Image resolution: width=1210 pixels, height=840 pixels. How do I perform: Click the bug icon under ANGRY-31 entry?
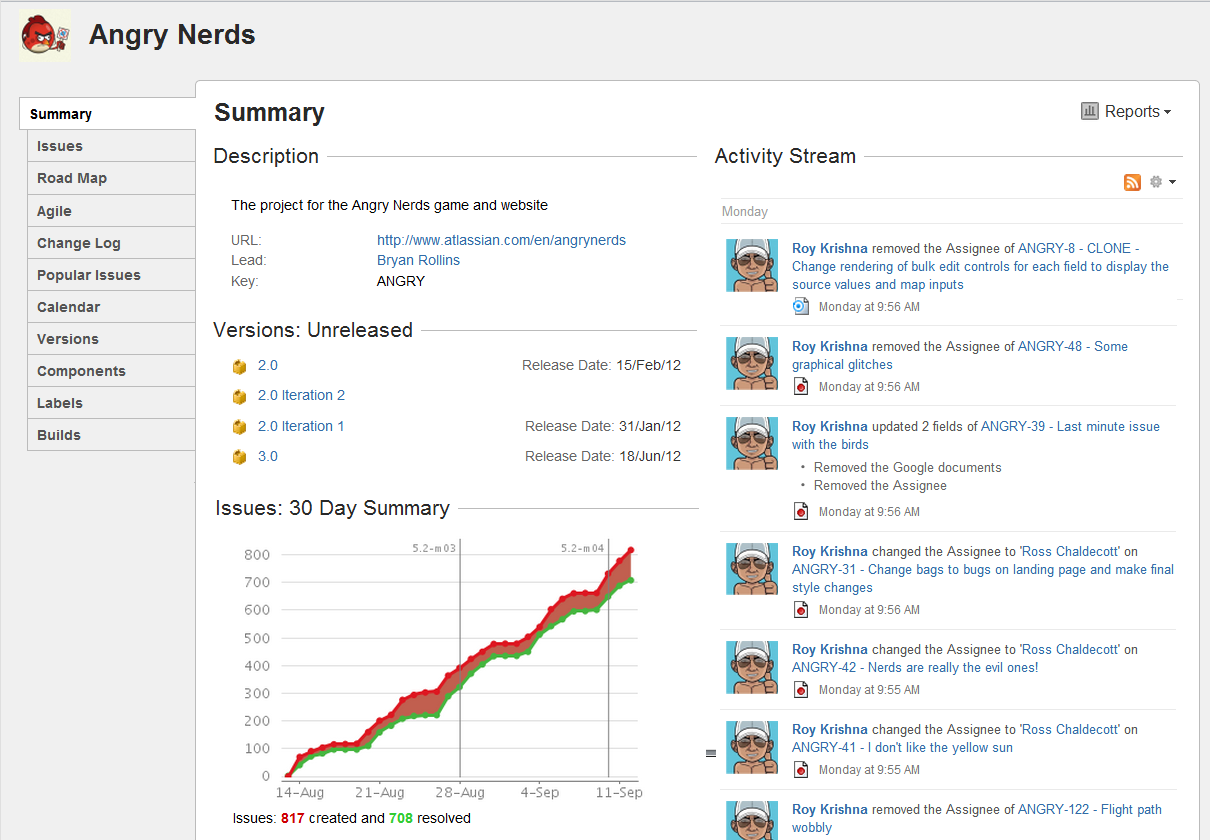(x=800, y=610)
